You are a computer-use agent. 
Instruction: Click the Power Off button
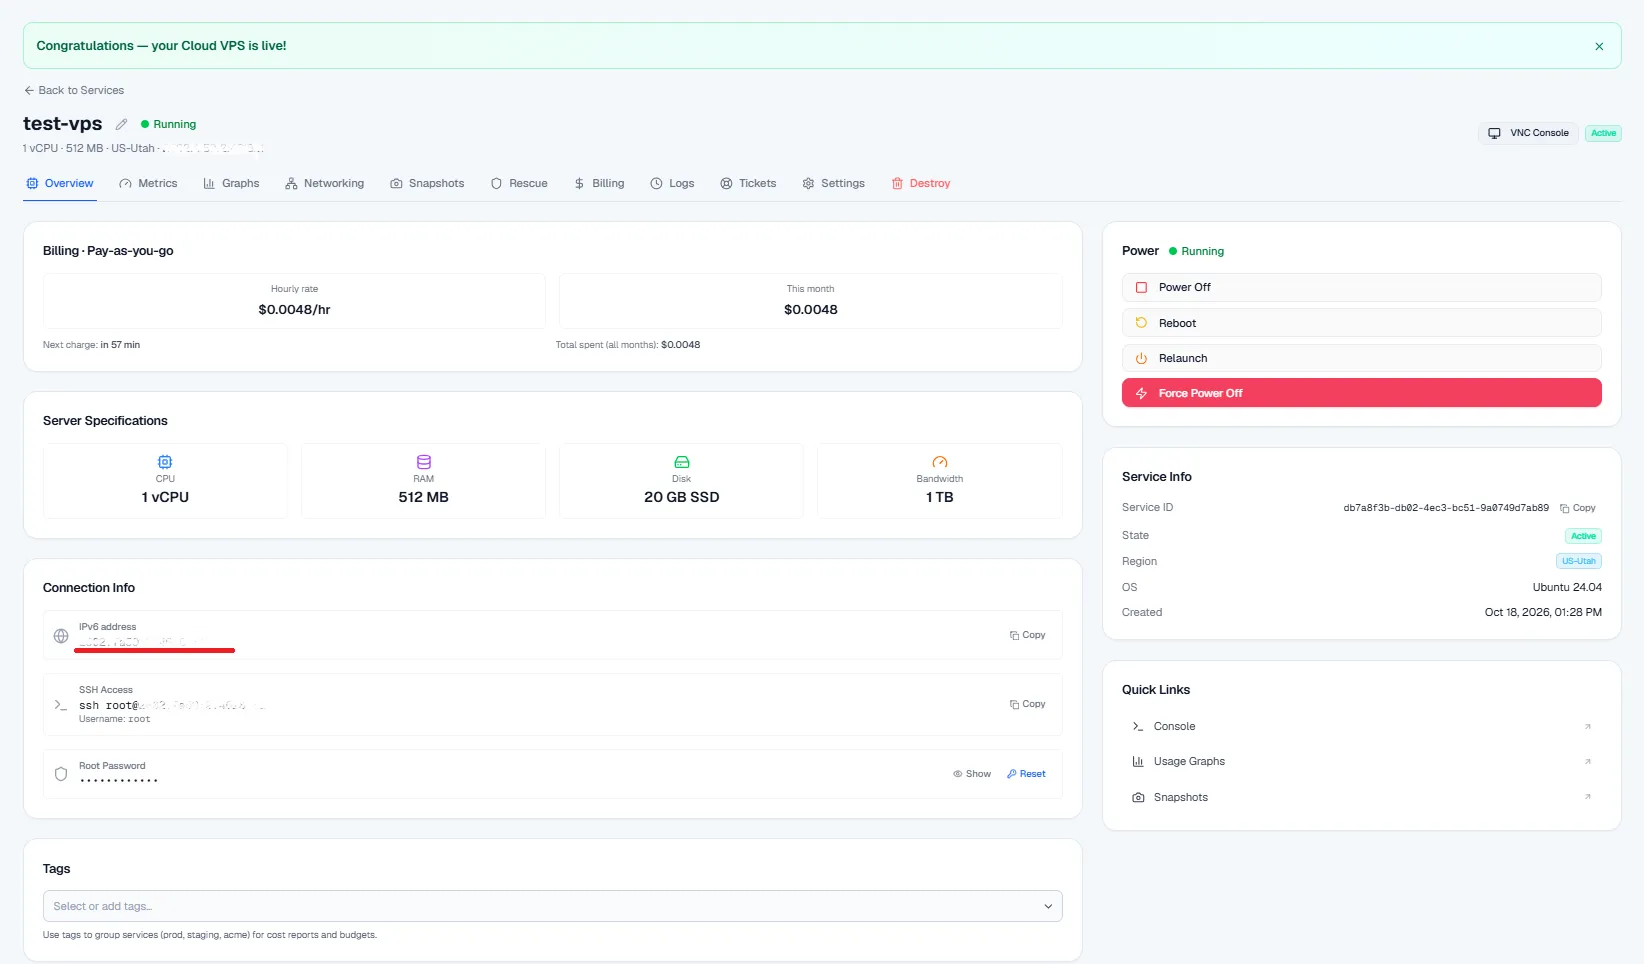pos(1361,287)
